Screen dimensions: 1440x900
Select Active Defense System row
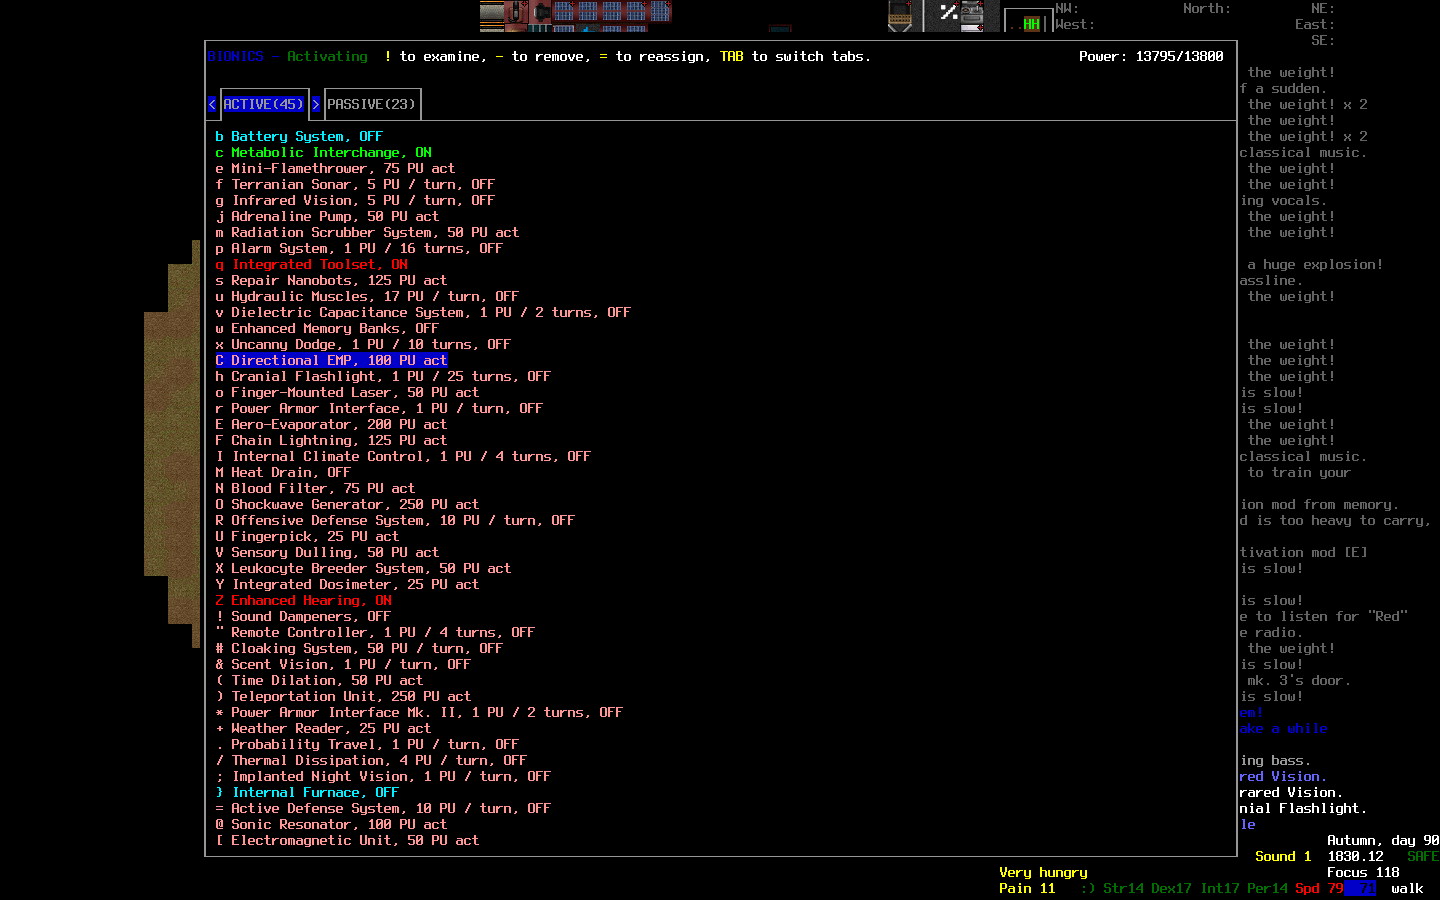click(x=383, y=808)
